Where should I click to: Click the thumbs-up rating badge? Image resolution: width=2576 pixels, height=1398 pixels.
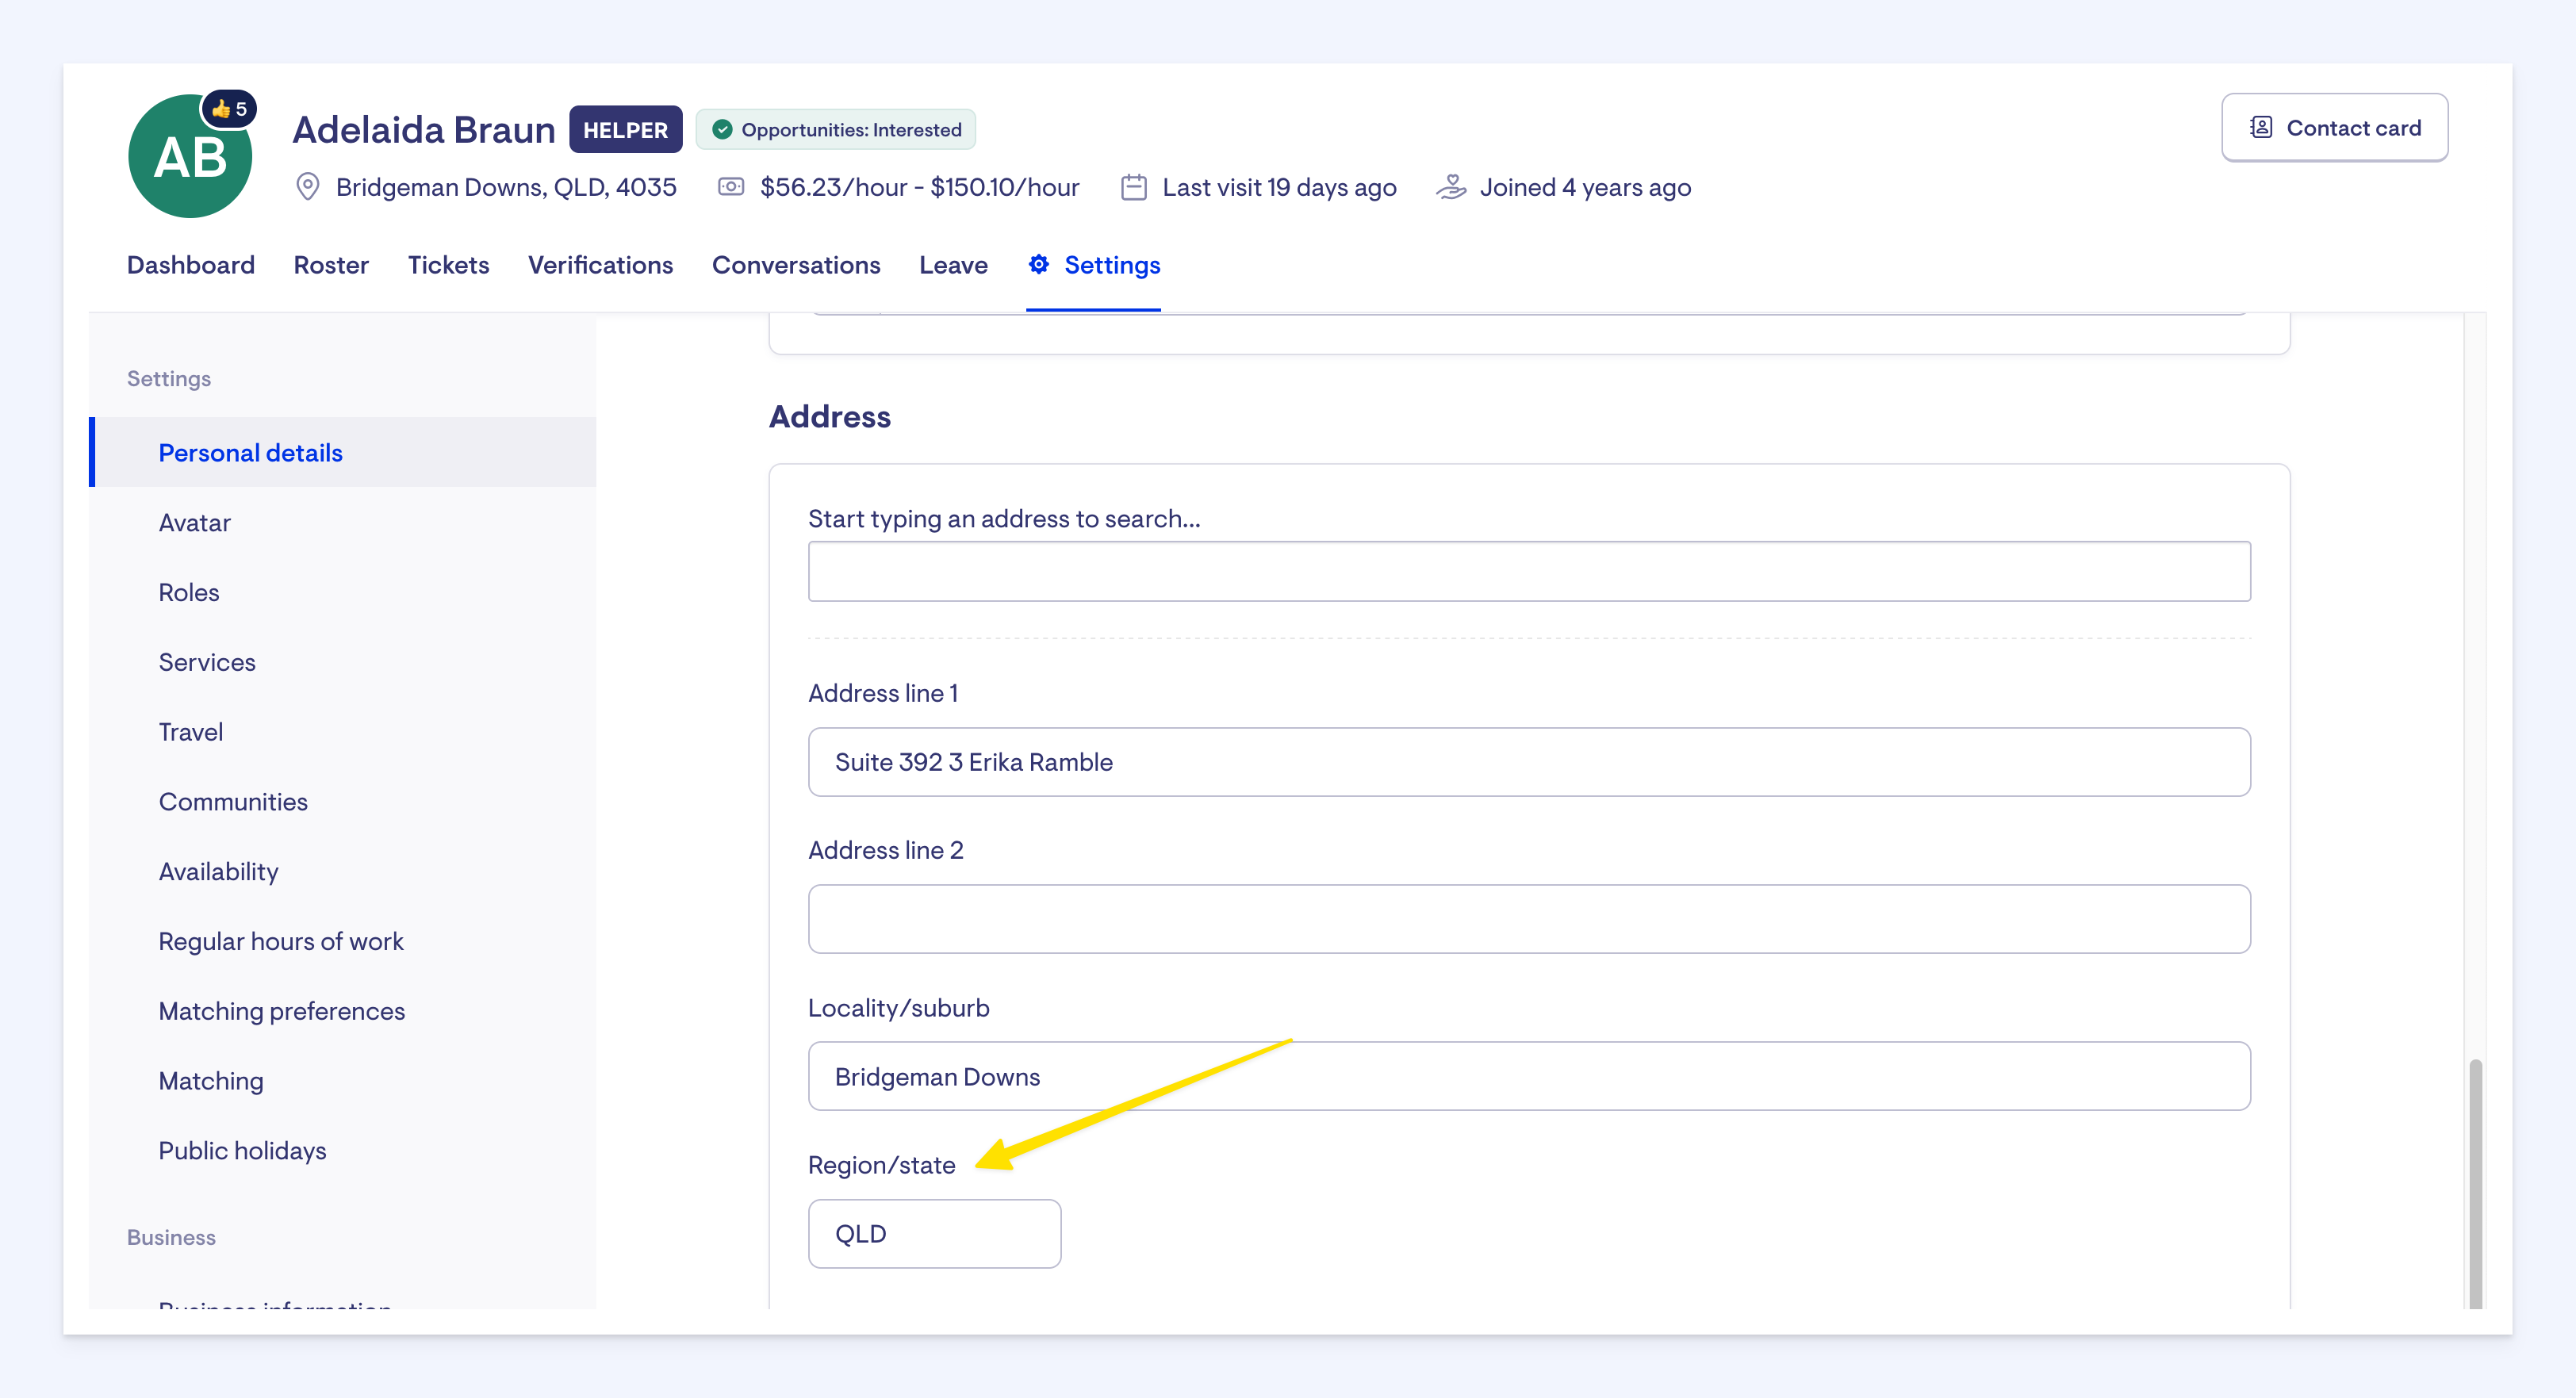[229, 109]
